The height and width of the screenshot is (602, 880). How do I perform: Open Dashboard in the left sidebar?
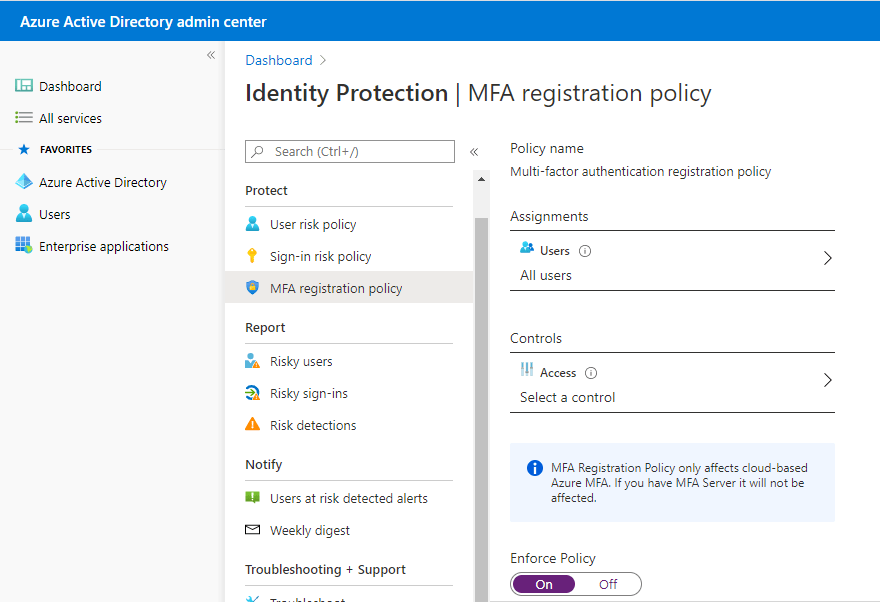point(70,86)
